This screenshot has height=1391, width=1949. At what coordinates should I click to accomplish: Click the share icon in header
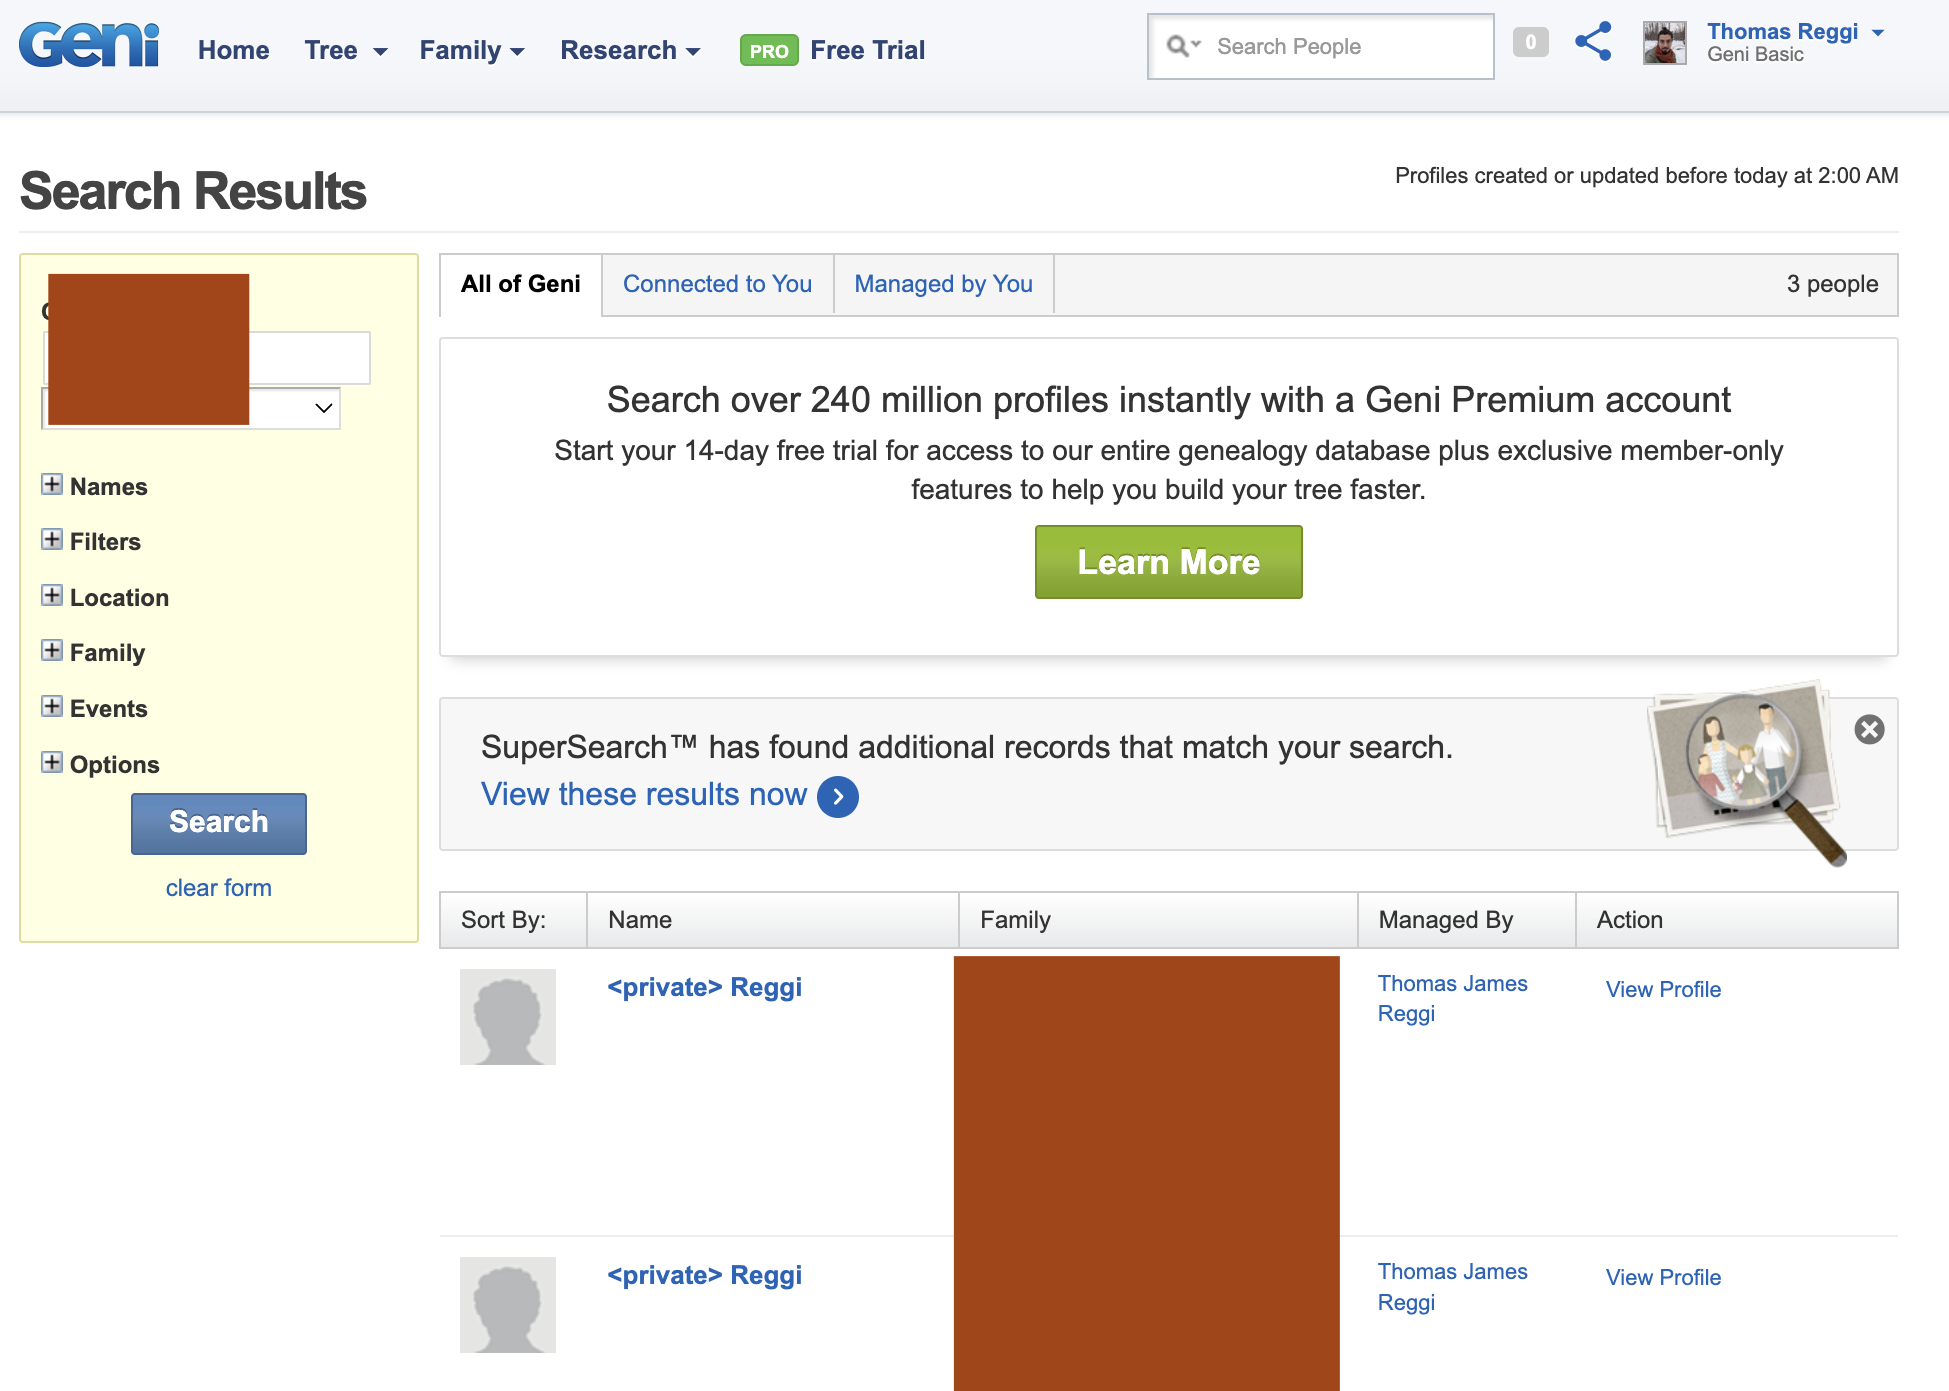[x=1593, y=42]
